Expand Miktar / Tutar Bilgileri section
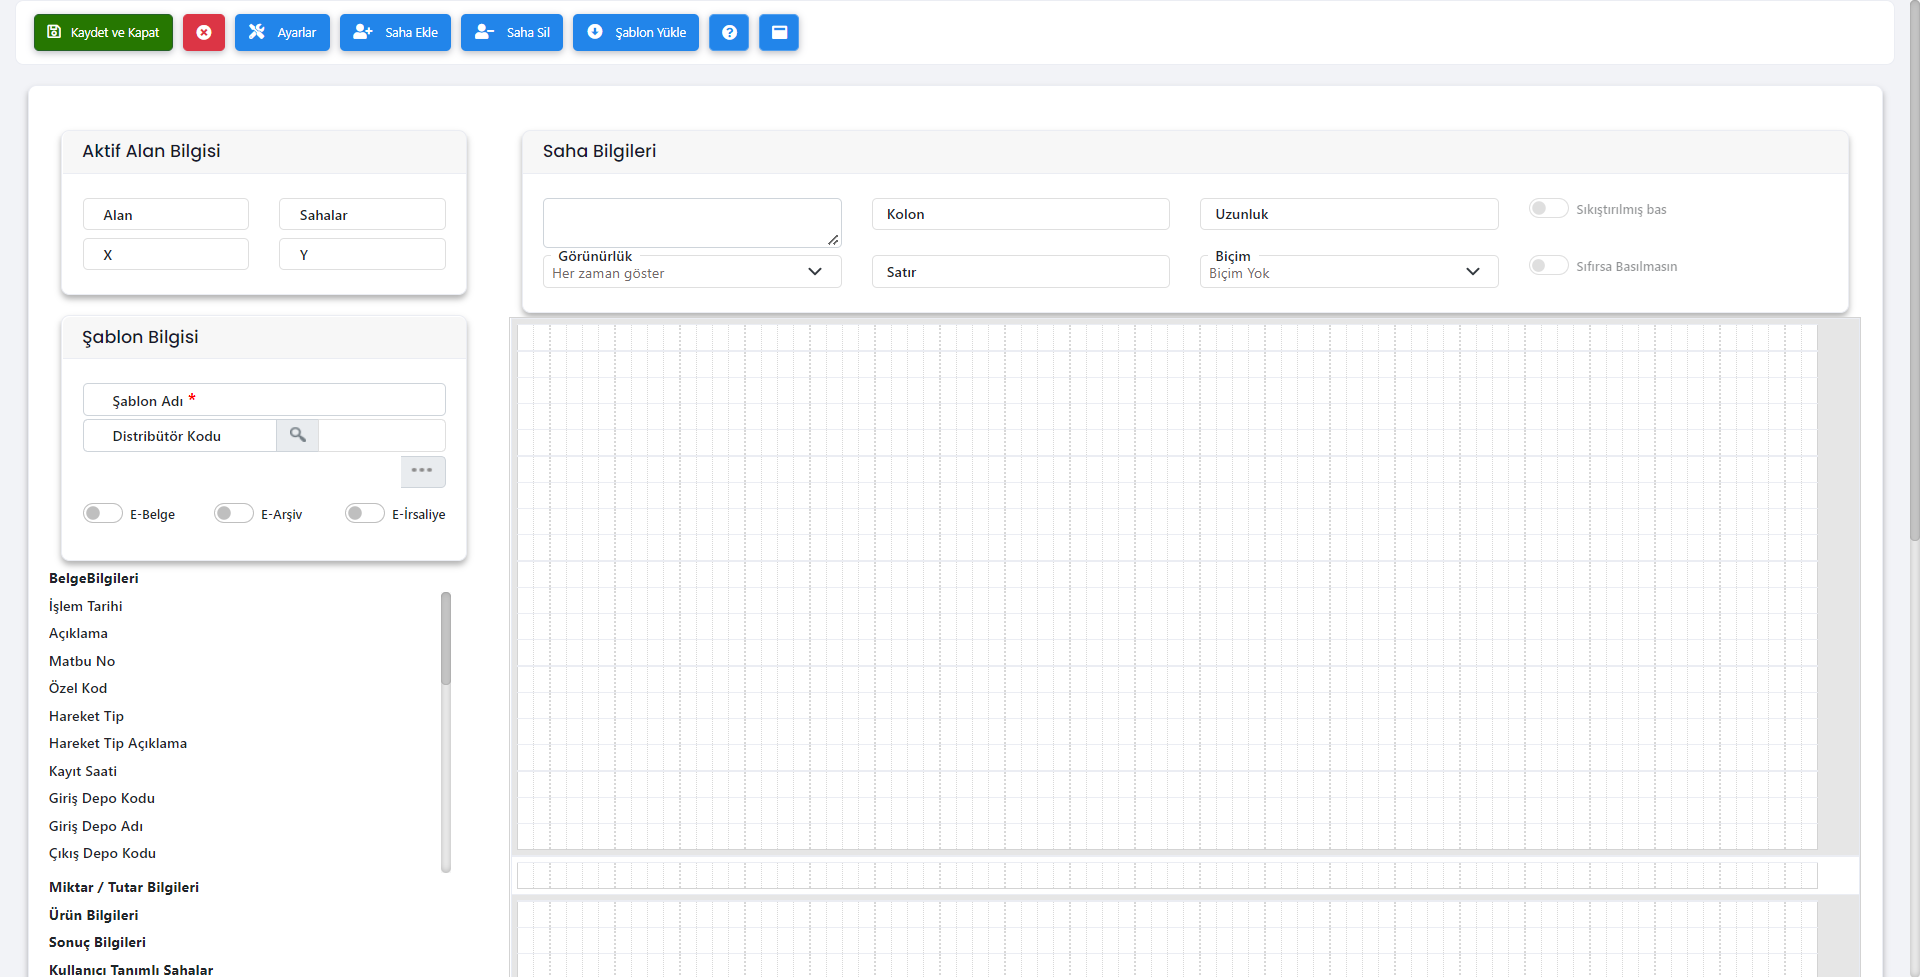 124,887
